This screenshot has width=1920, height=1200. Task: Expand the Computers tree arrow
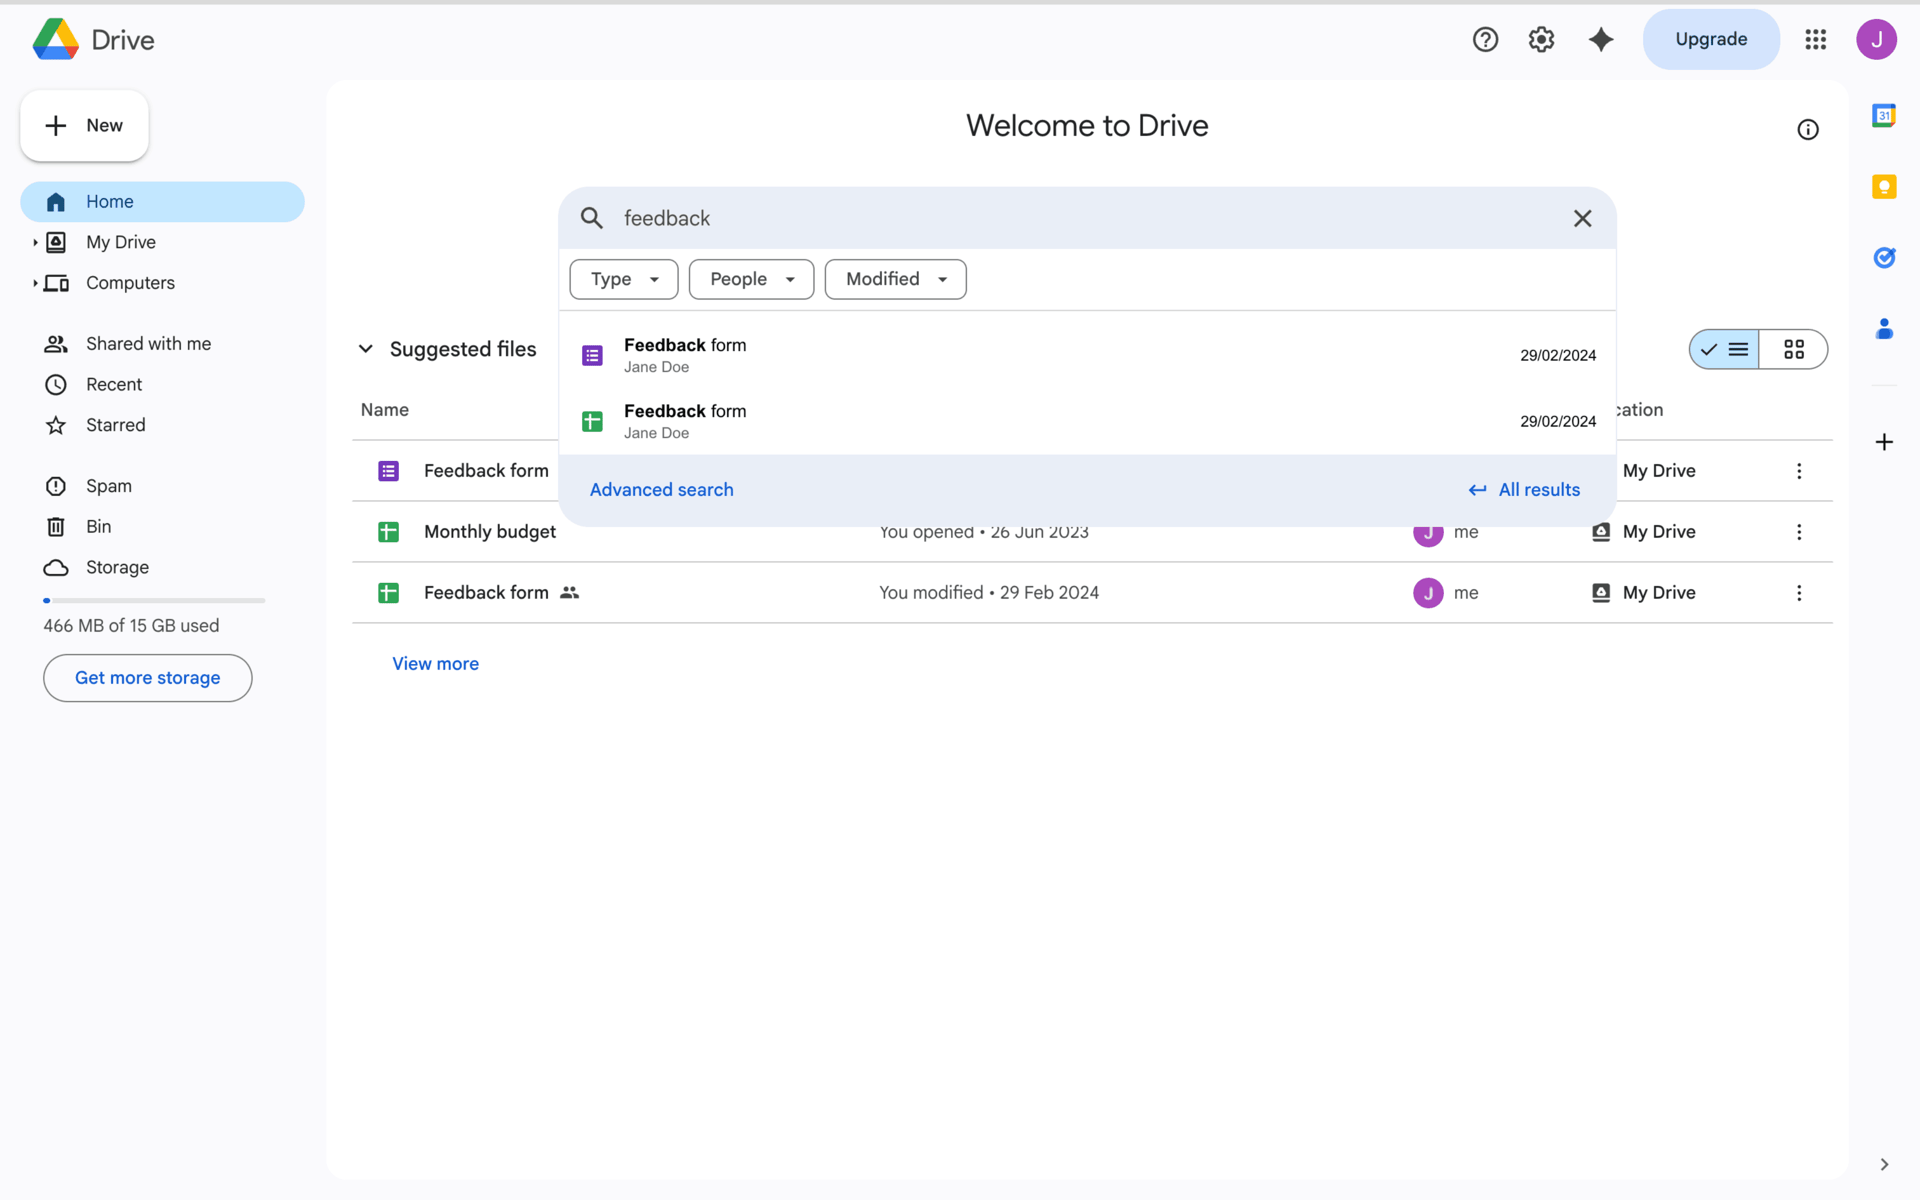(x=35, y=283)
